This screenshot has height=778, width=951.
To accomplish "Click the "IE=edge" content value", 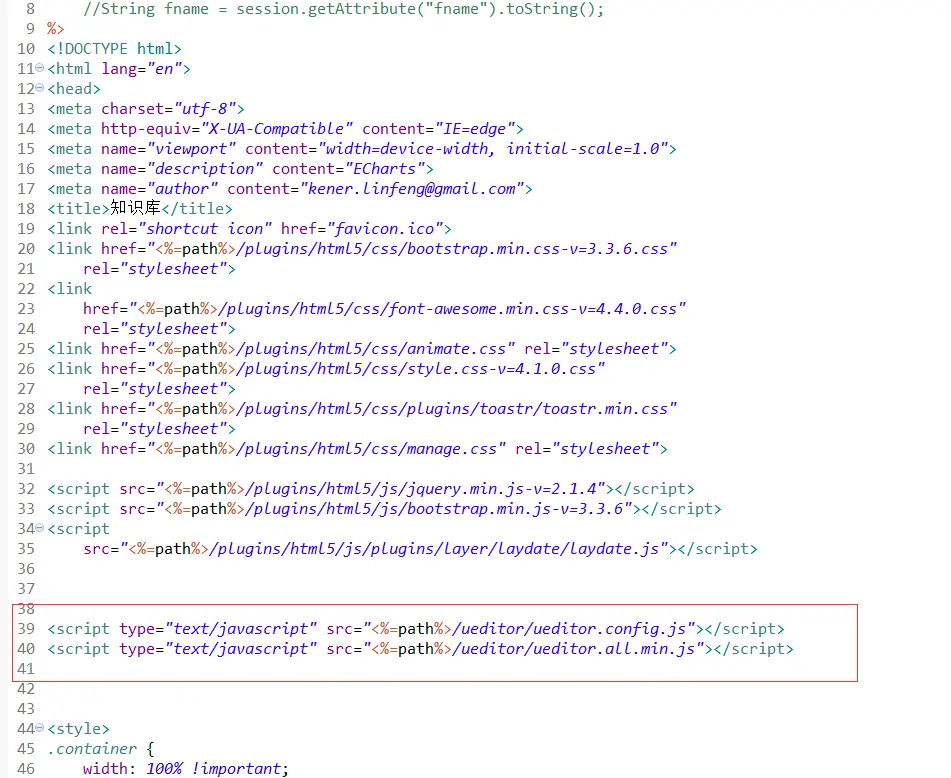I will click(474, 129).
